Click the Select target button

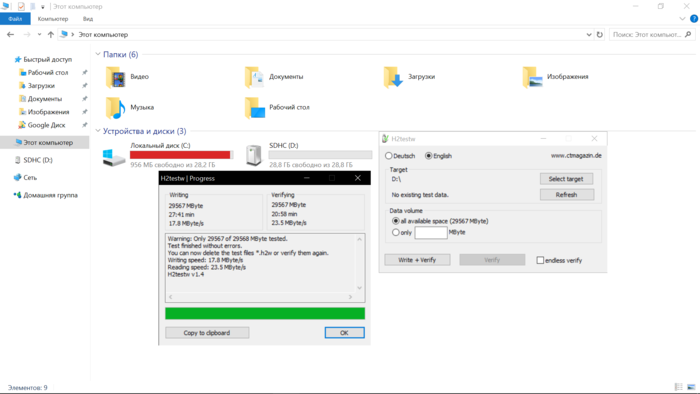[x=566, y=179]
